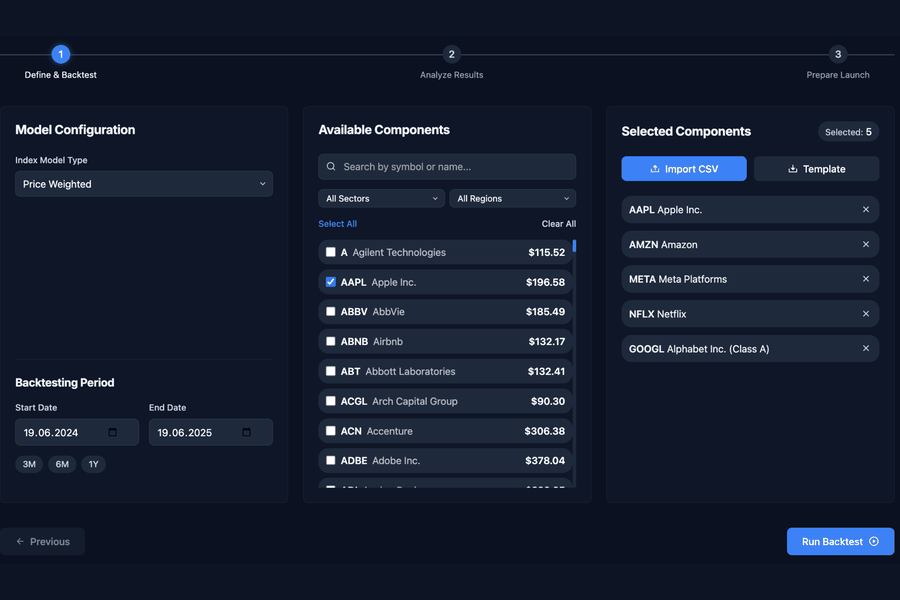Click the $185.49 price for AbbVie
This screenshot has height=600, width=900.
pyautogui.click(x=545, y=312)
